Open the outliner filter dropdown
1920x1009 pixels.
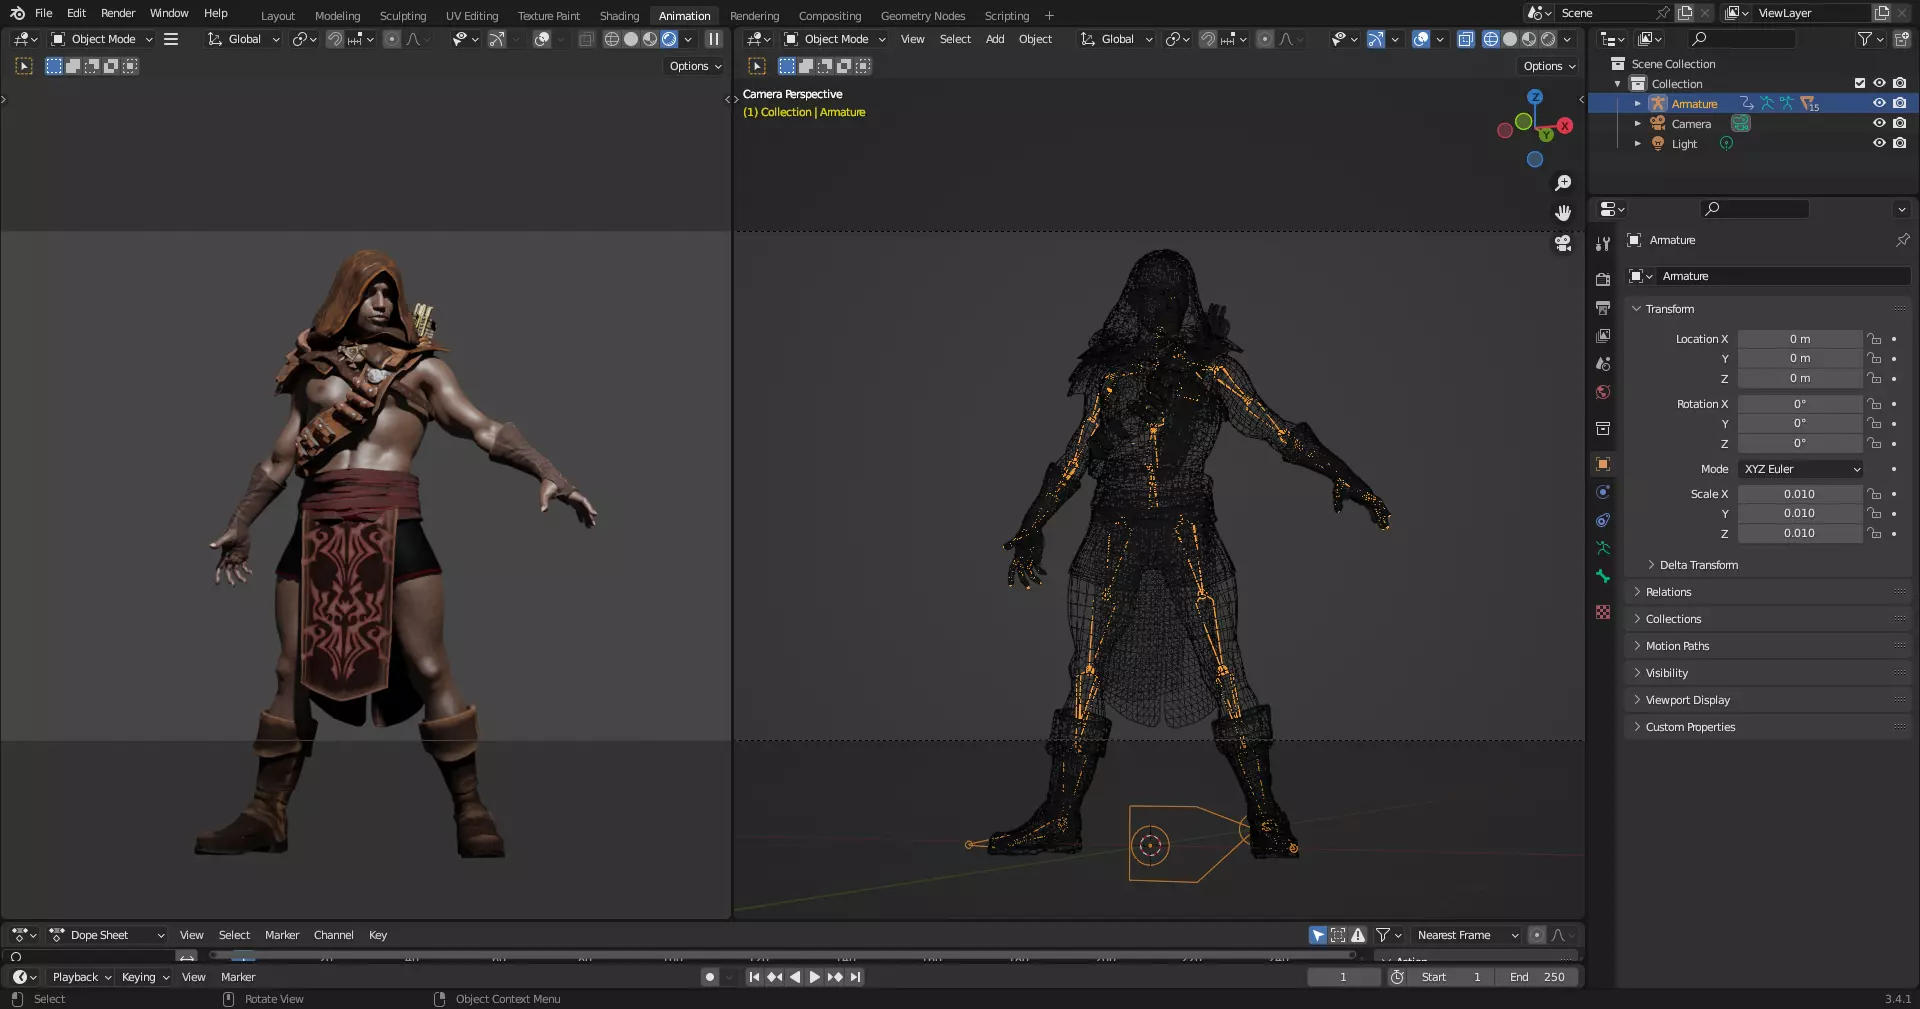coord(1869,39)
